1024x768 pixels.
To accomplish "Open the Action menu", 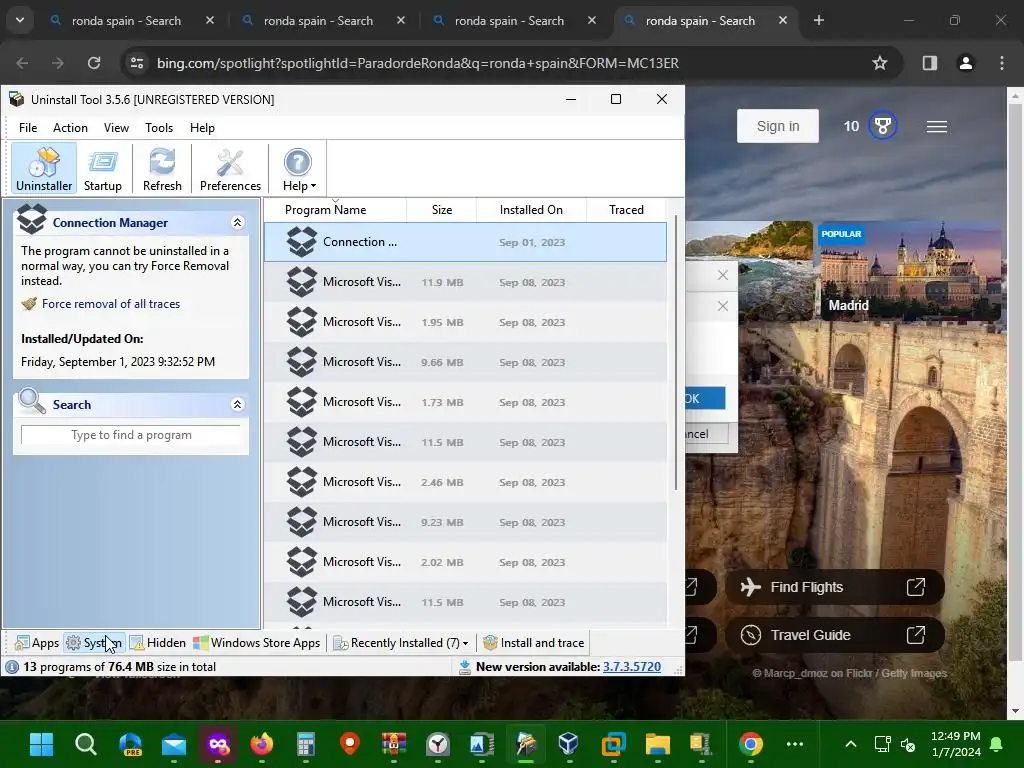I will point(70,128).
